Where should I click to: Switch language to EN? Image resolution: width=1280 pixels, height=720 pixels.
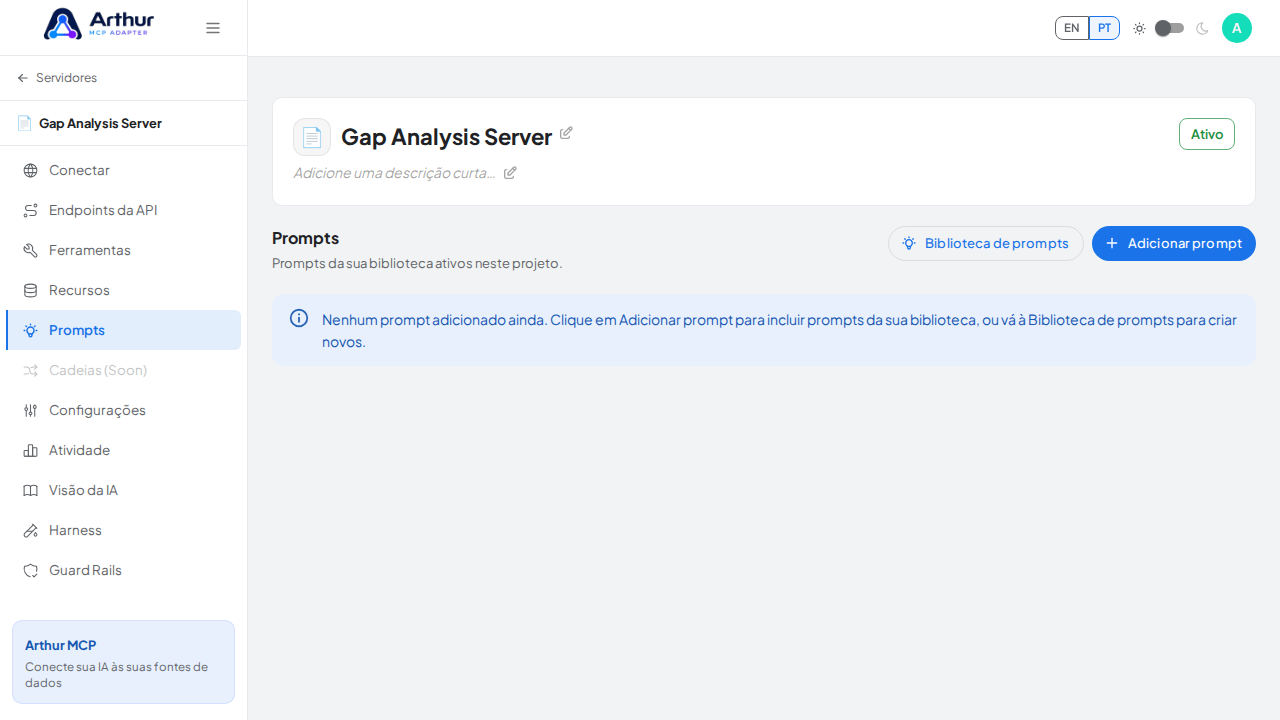1072,28
